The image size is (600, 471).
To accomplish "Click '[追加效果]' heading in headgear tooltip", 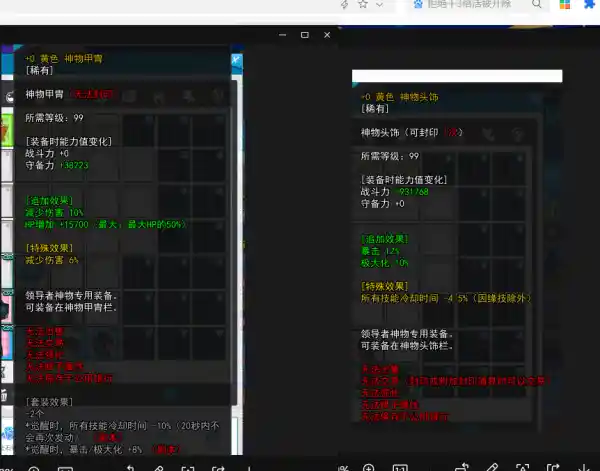I will point(384,239).
